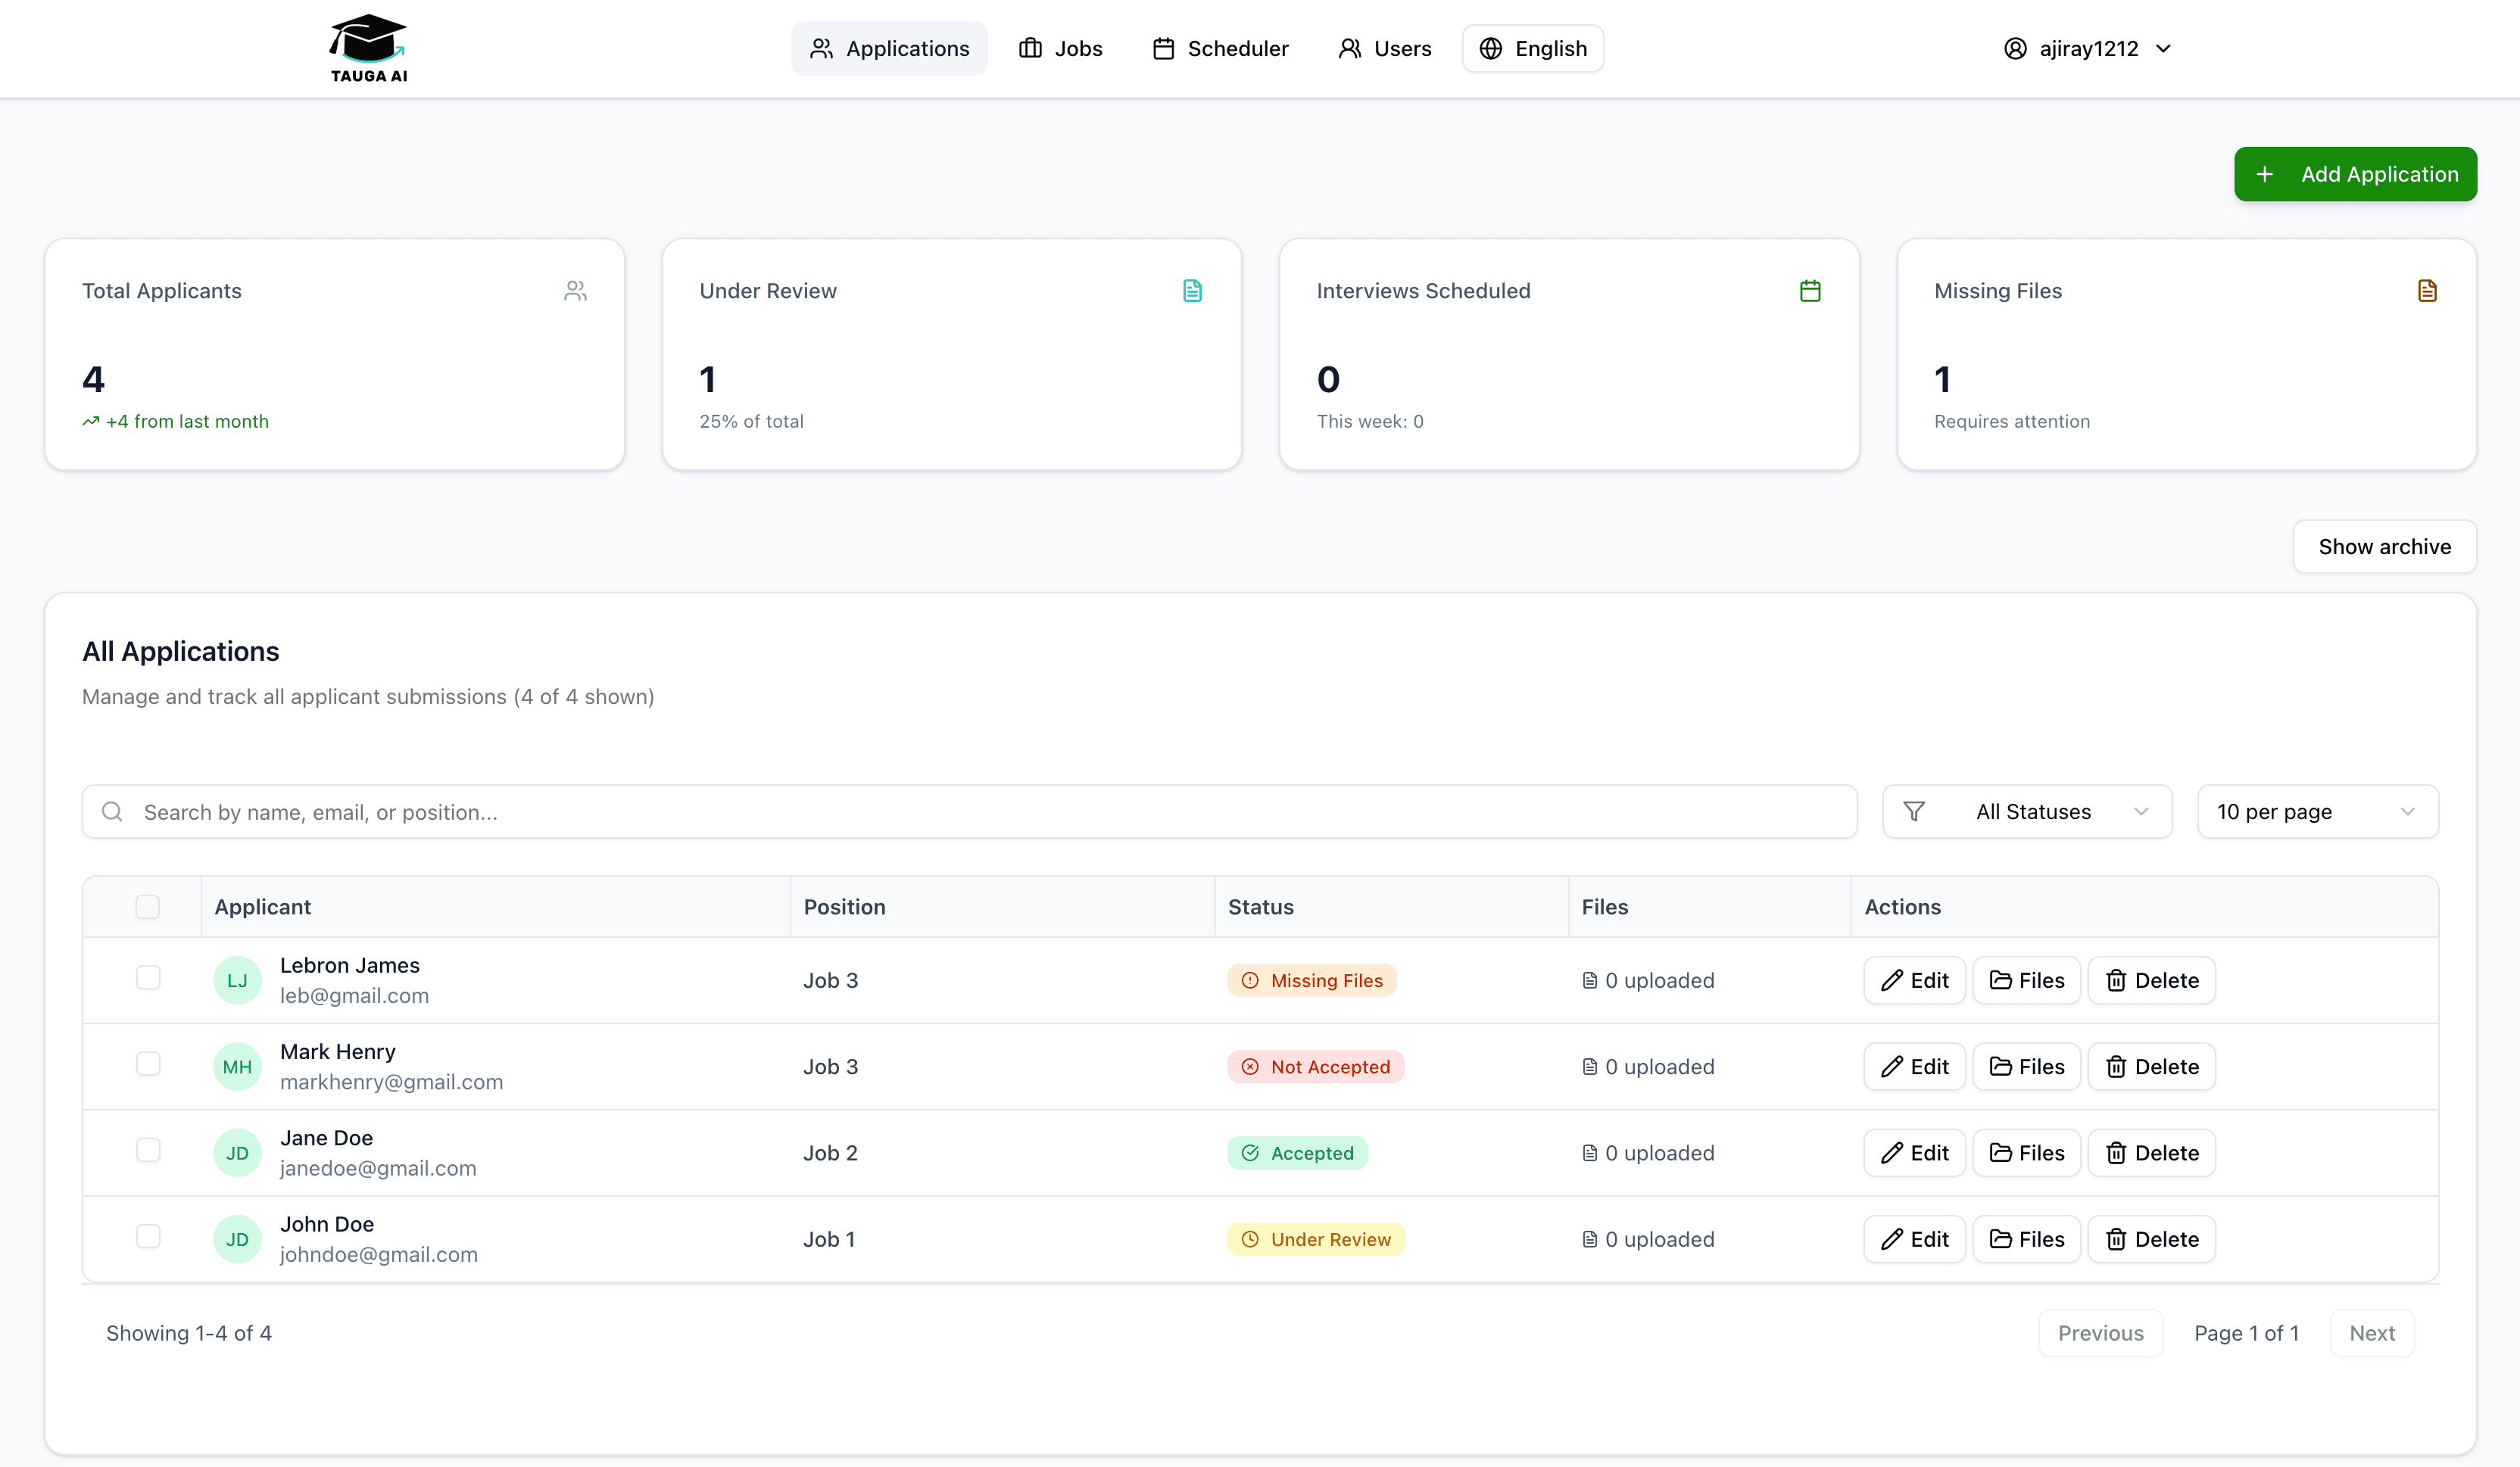Check the box for Lebron James row
Screen dimensions: 2520x1467
pyautogui.click(x=148, y=977)
